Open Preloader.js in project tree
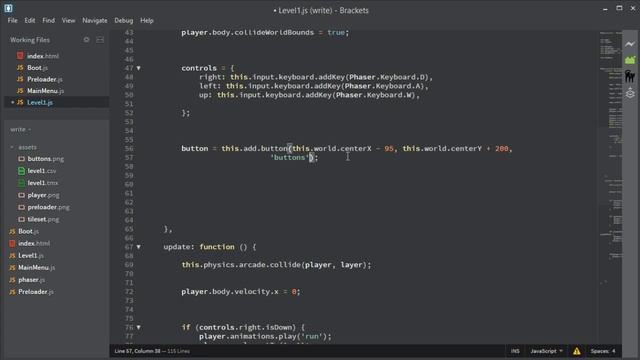This screenshot has height=360, width=640. [36, 292]
